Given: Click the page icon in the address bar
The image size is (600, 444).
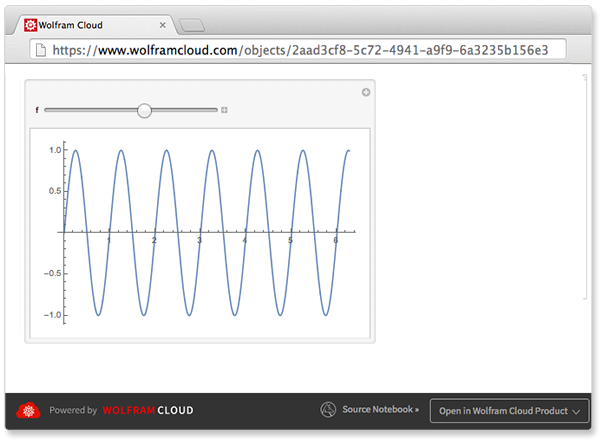Looking at the screenshot, I should pos(38,49).
